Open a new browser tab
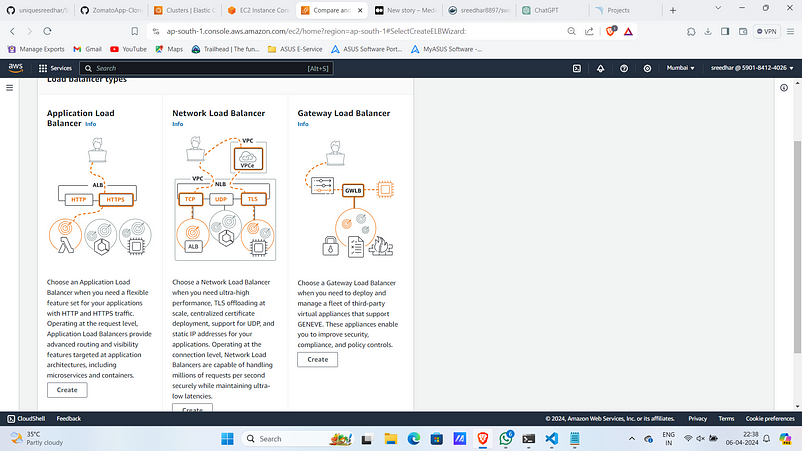The width and height of the screenshot is (802, 451). click(x=673, y=10)
